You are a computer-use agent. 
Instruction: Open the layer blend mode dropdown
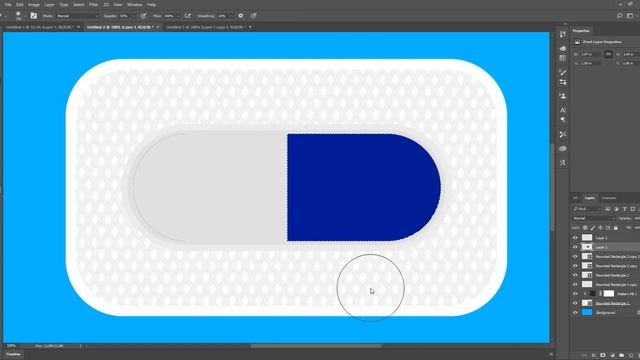[593, 218]
